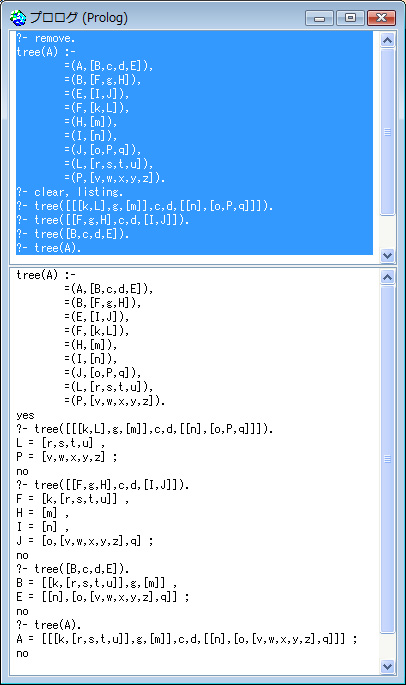Click the output pane scrollbar thumb
The width and height of the screenshot is (406, 685).
pyautogui.click(x=387, y=459)
